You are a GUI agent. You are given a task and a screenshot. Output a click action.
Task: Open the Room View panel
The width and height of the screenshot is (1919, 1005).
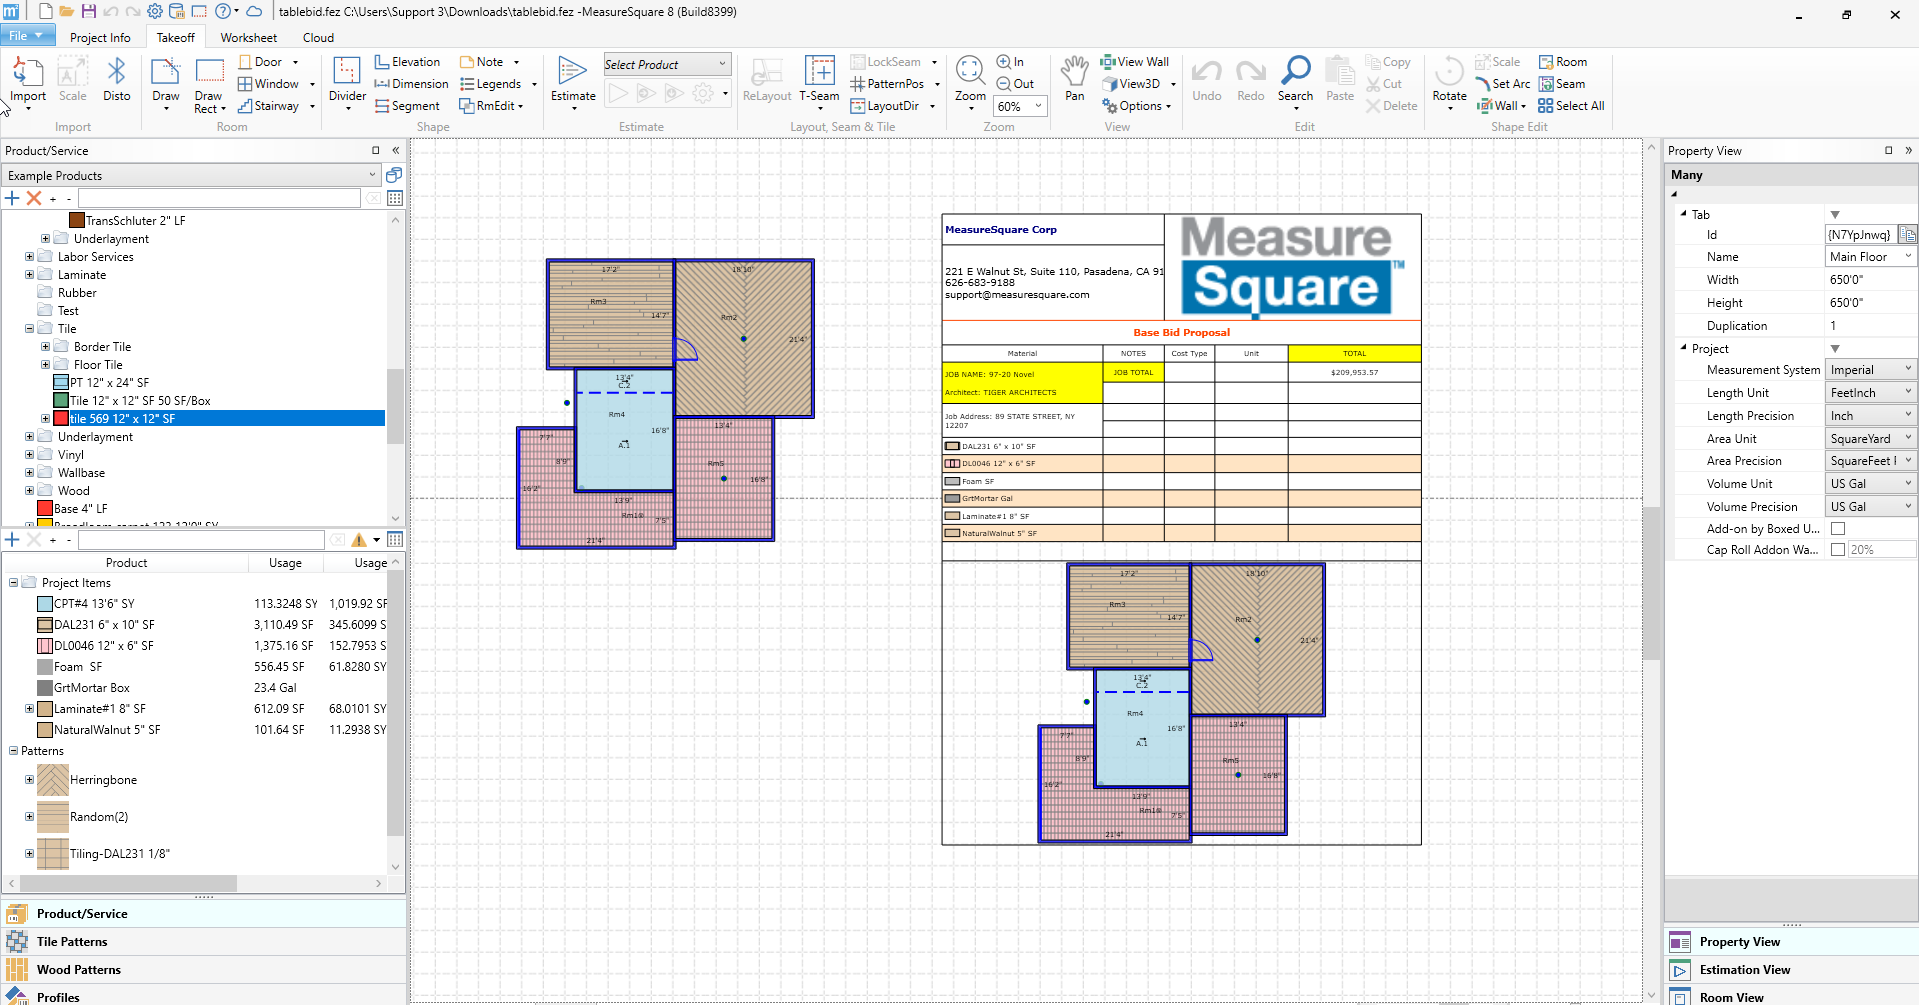click(1791, 997)
